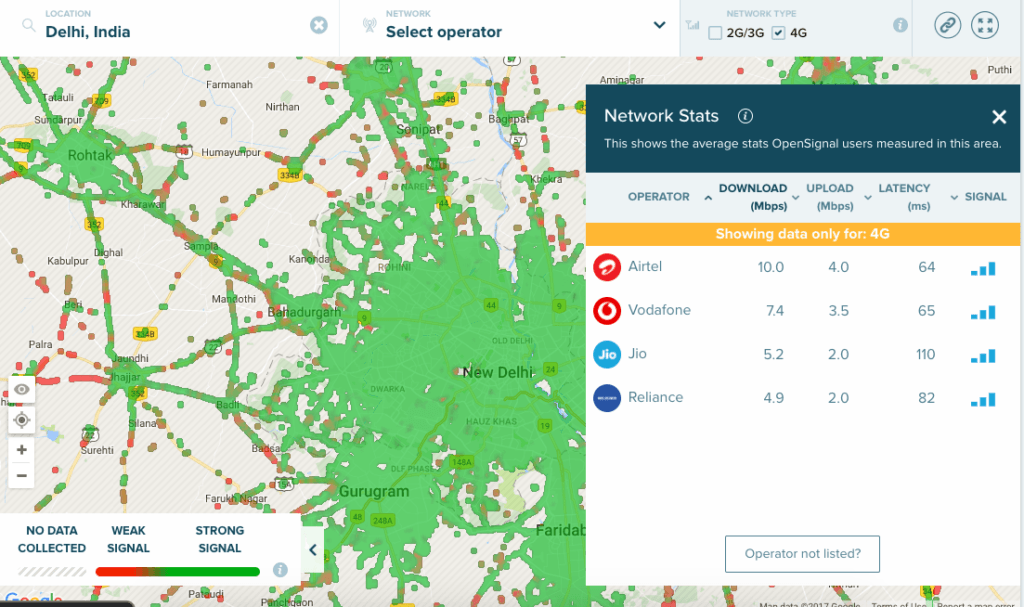1024x607 pixels.
Task: Sort table by Upload Mbps column
Action: (x=829, y=197)
